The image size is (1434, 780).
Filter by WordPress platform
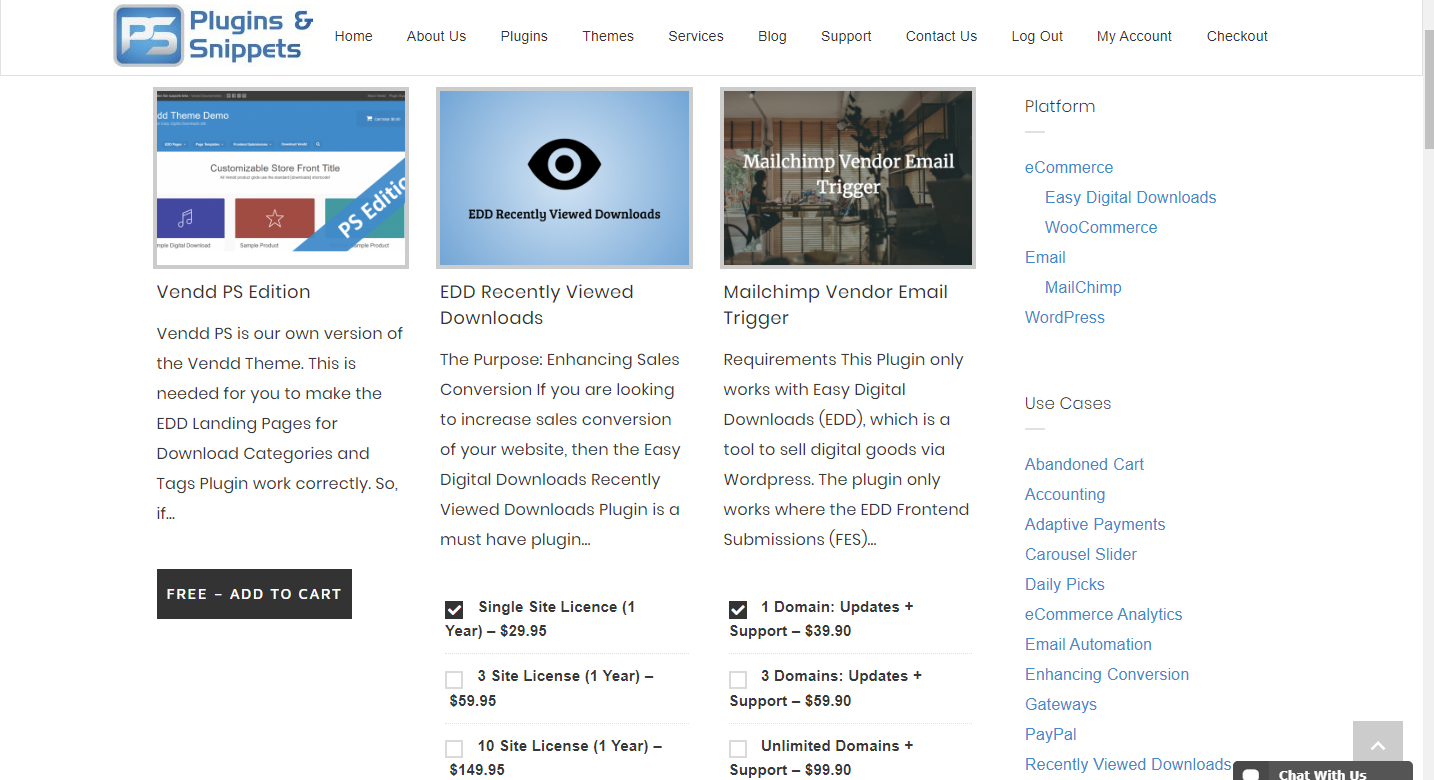pyautogui.click(x=1065, y=317)
